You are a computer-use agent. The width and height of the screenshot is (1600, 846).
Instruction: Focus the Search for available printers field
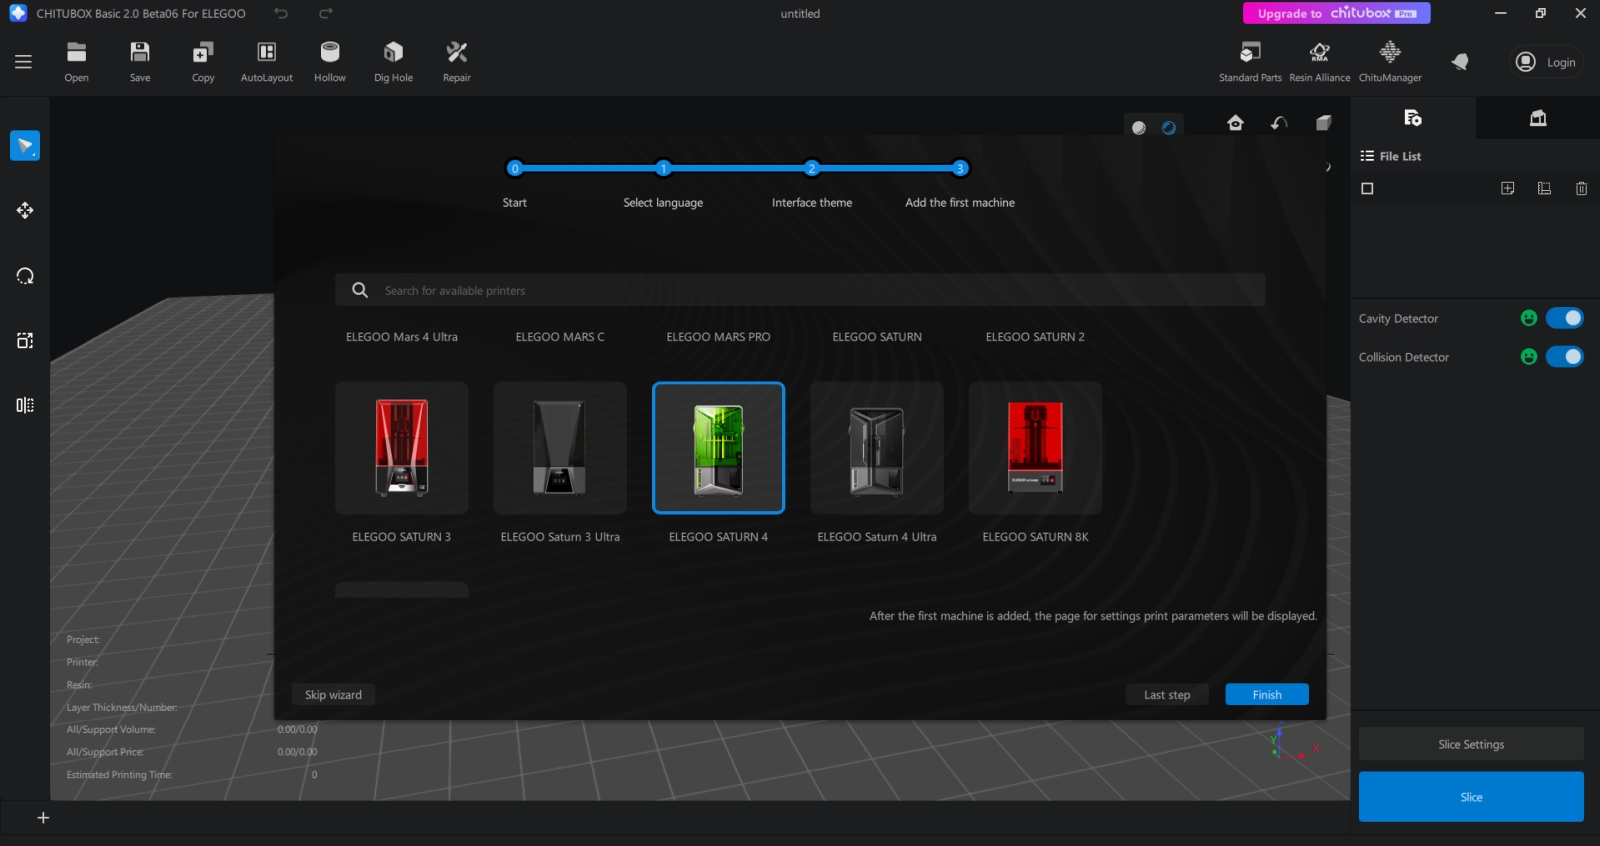tap(800, 290)
